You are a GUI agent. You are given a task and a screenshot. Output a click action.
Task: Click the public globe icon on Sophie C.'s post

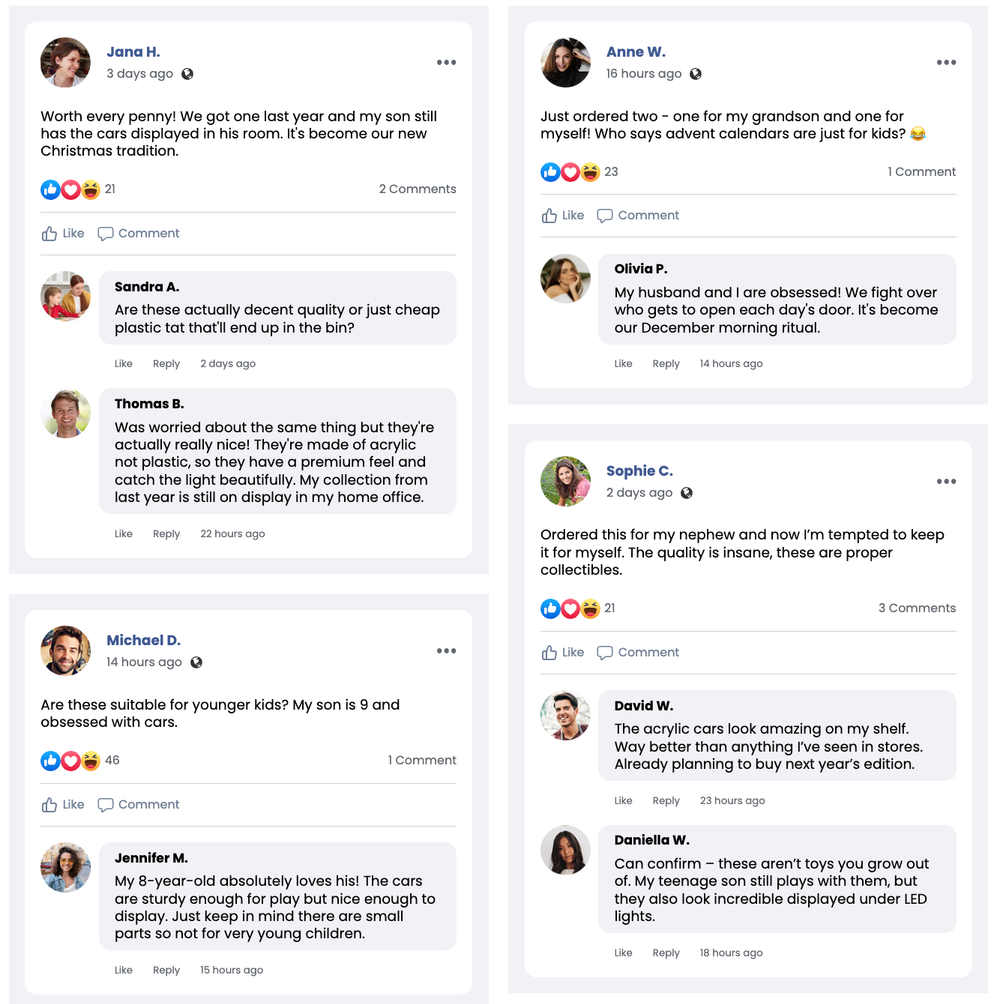pos(686,493)
